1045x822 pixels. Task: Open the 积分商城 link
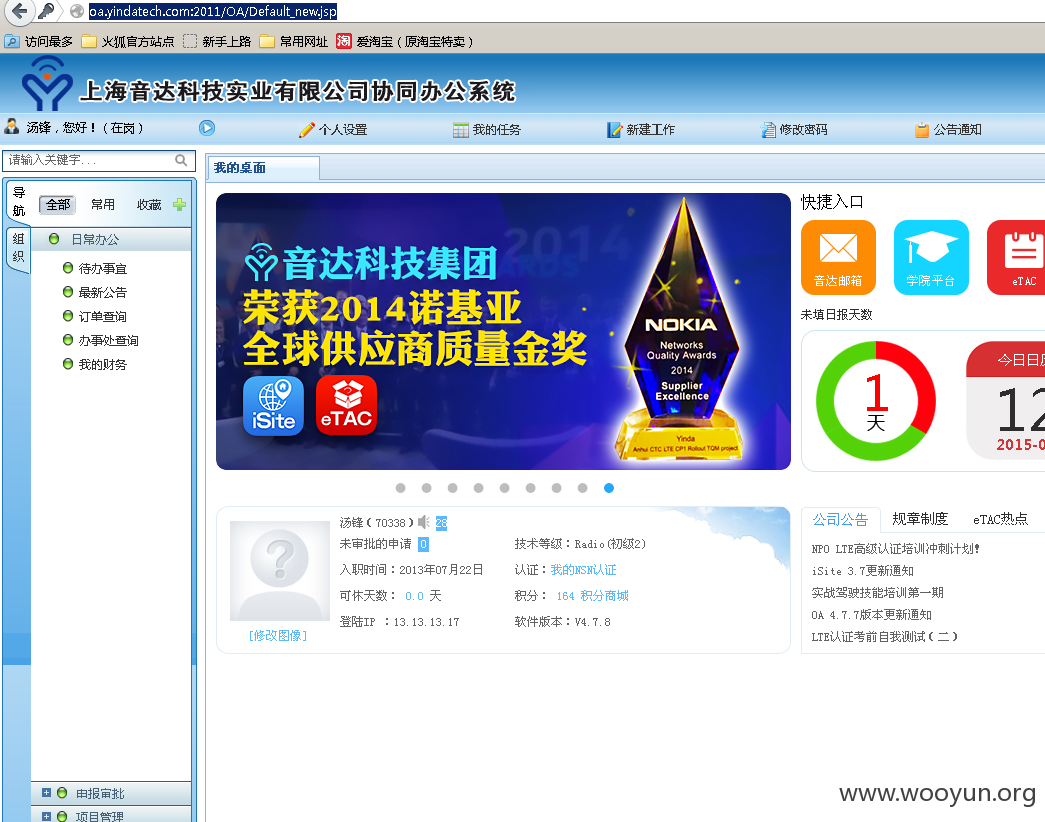[x=604, y=596]
